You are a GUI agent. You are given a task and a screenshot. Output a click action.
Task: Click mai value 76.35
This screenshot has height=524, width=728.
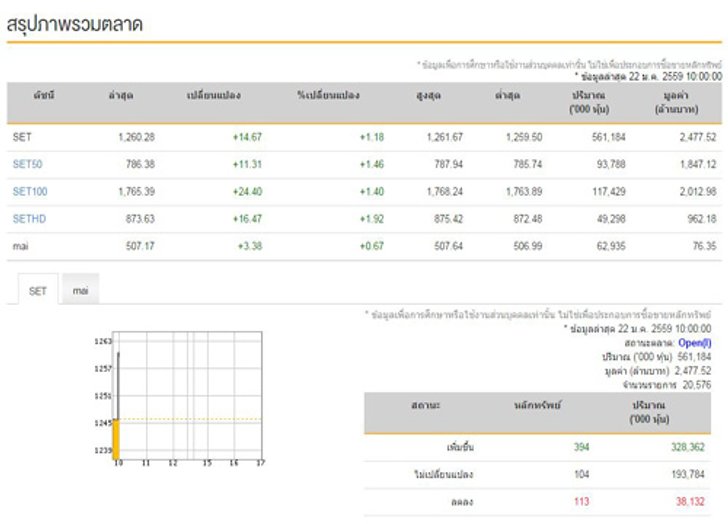tap(704, 246)
